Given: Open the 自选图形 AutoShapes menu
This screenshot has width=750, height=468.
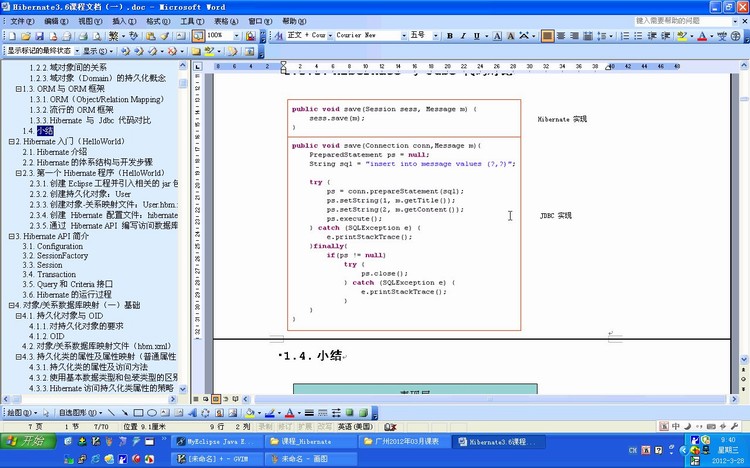Looking at the screenshot, I should click(80, 412).
